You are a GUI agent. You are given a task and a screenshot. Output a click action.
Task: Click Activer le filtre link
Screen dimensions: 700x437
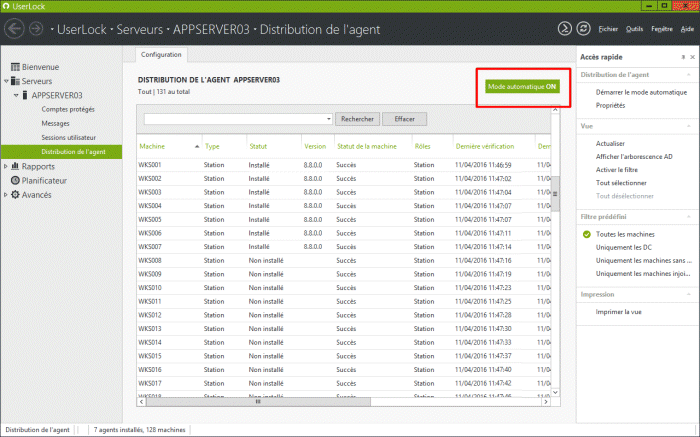(x=617, y=170)
